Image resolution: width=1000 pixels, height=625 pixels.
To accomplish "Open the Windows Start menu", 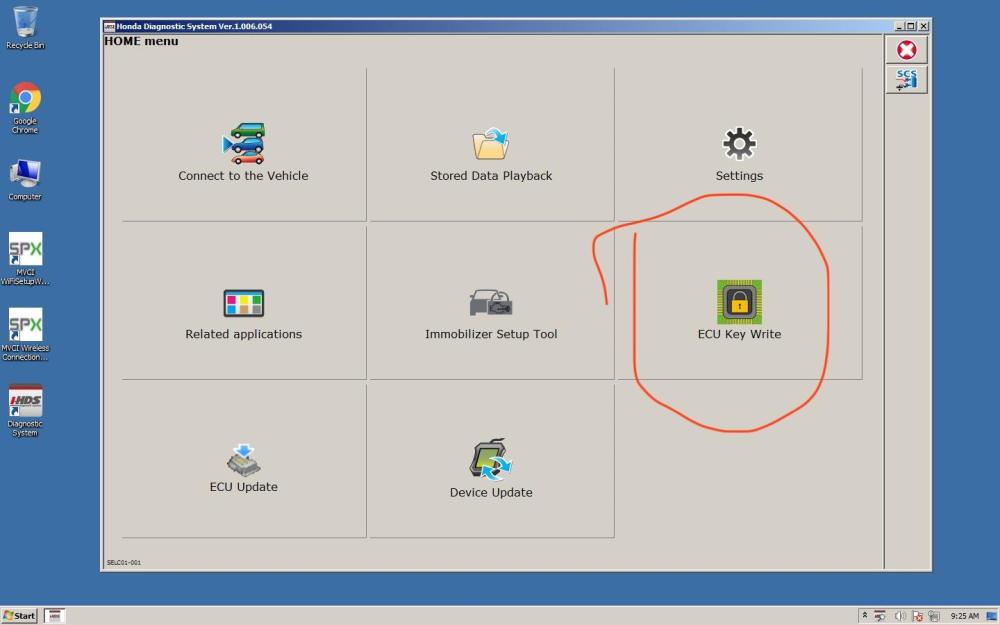I will click(19, 615).
